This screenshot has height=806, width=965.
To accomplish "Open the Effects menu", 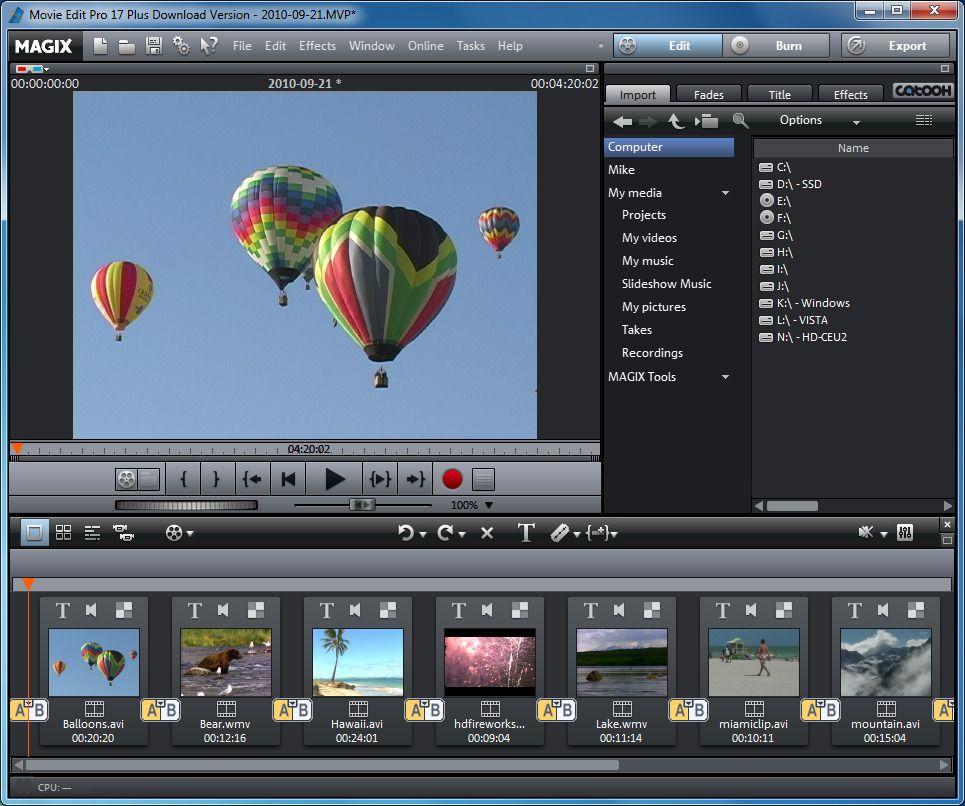I will (x=317, y=46).
